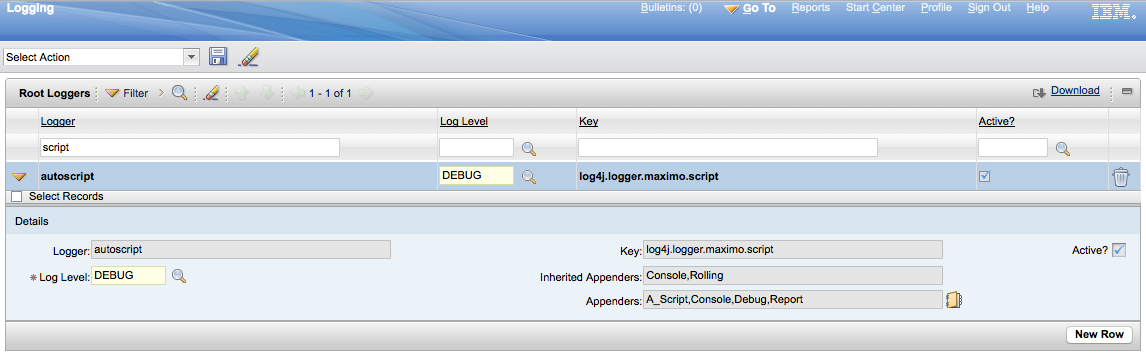
Task: Open the Reports menu
Action: tap(811, 7)
